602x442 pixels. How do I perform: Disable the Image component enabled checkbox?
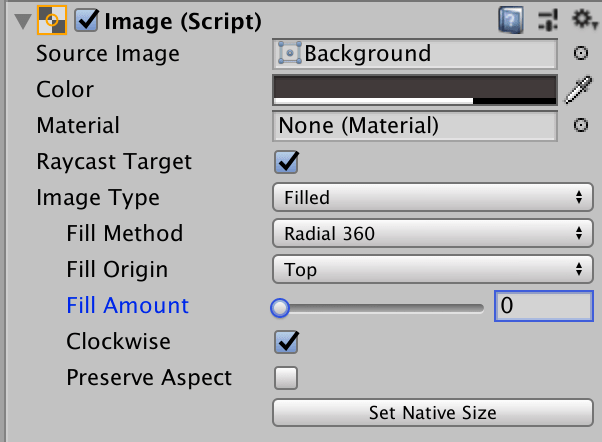click(x=86, y=20)
